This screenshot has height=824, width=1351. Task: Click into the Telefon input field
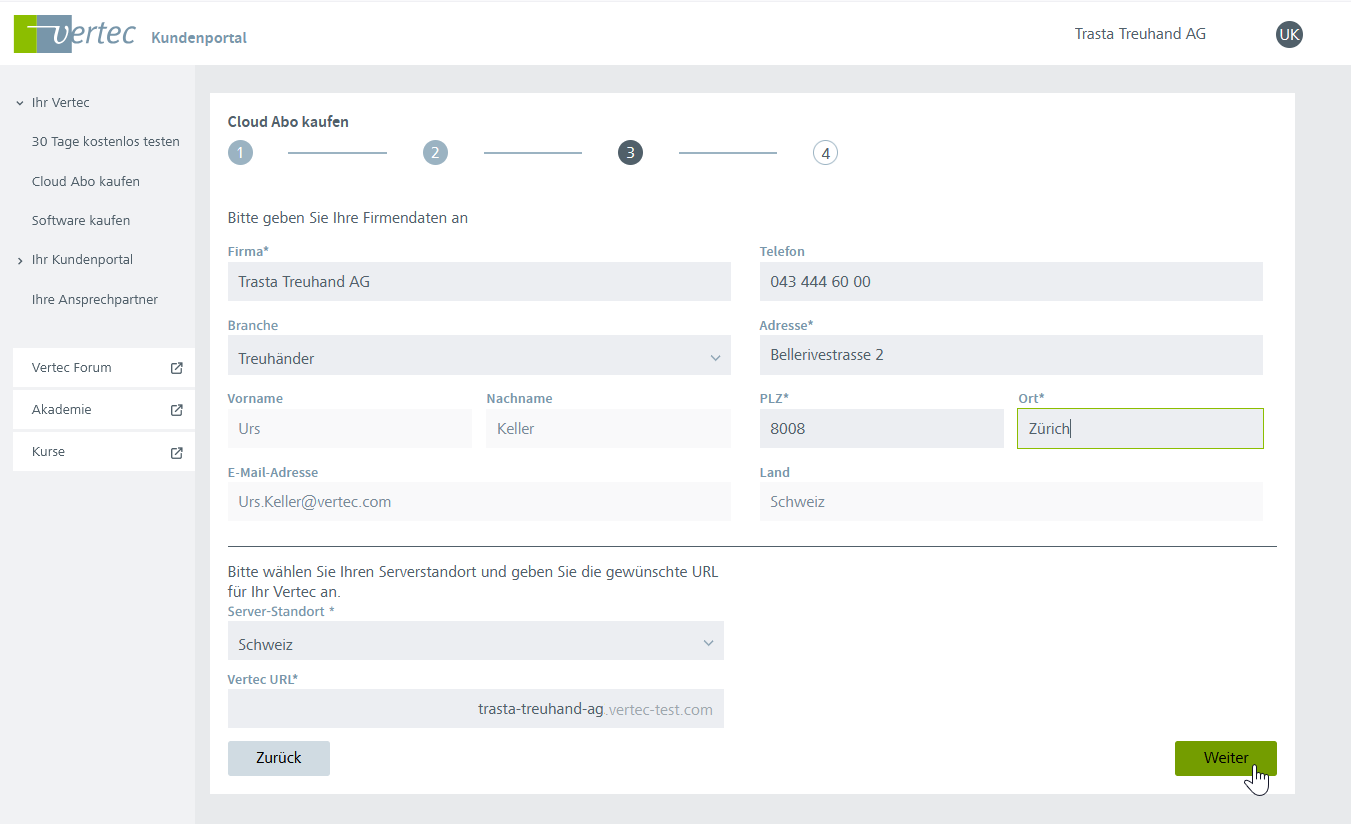(x=1010, y=282)
